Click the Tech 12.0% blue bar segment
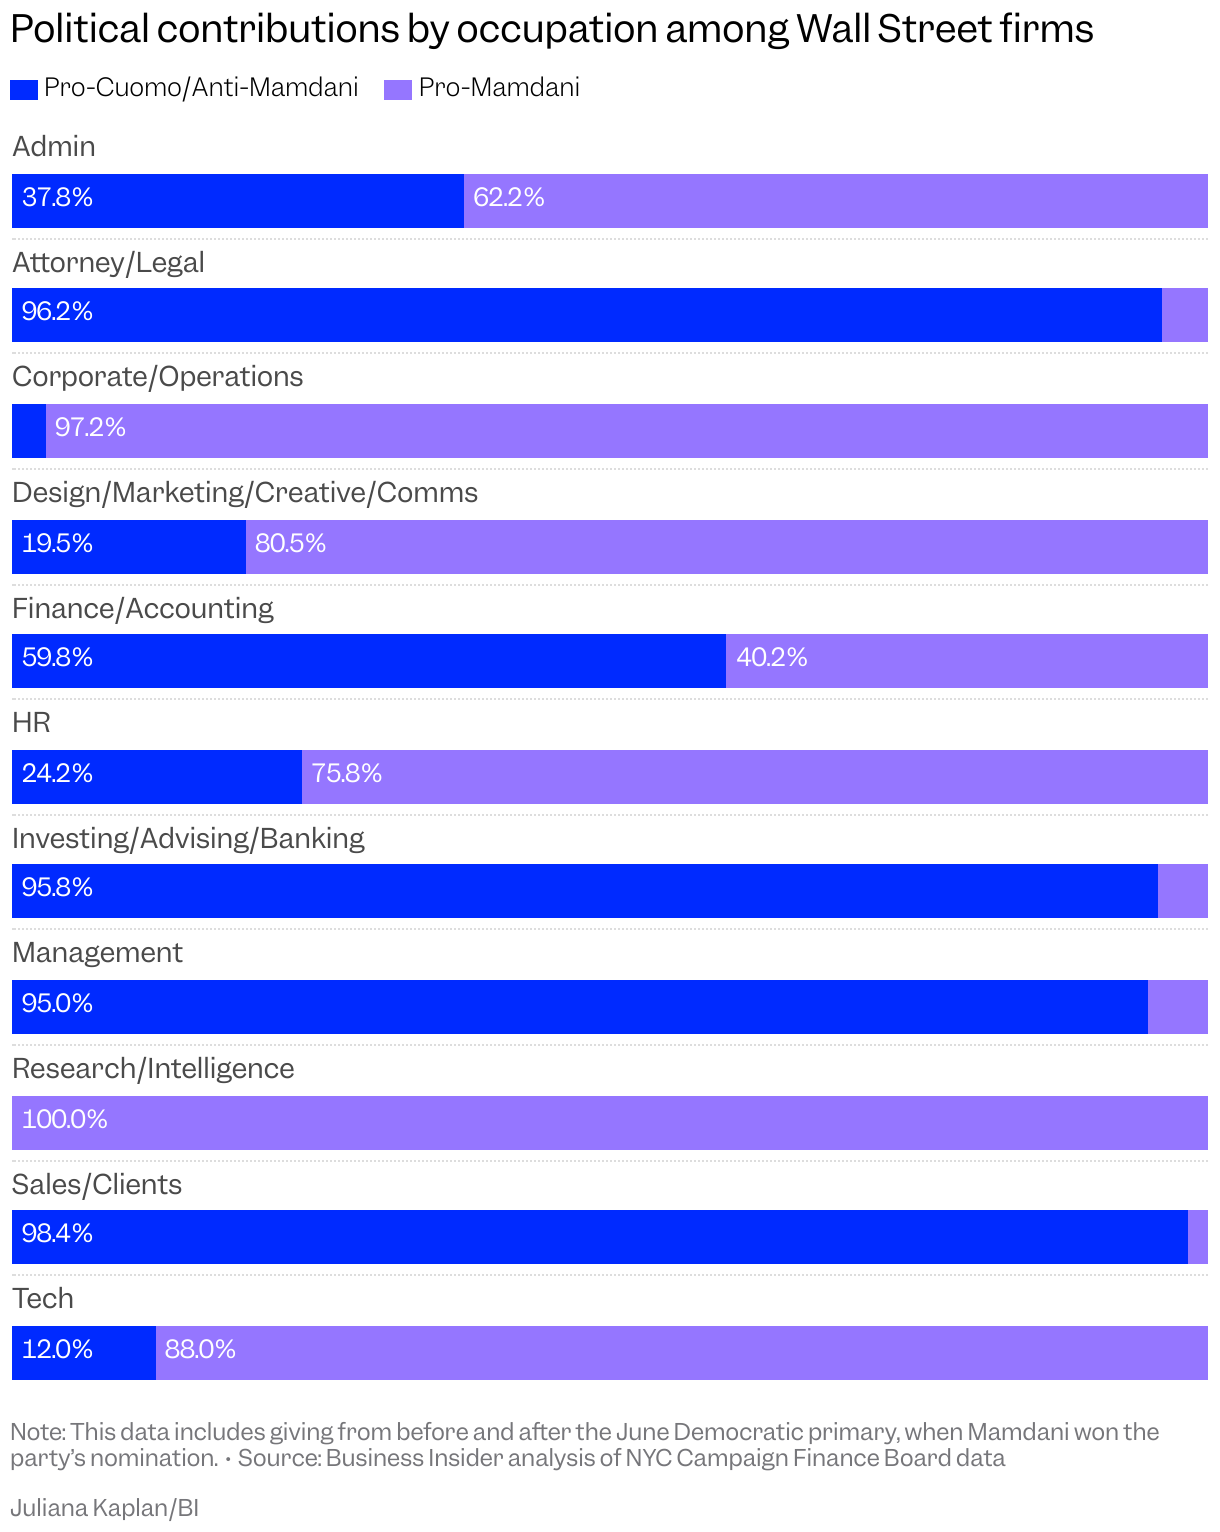 84,1353
